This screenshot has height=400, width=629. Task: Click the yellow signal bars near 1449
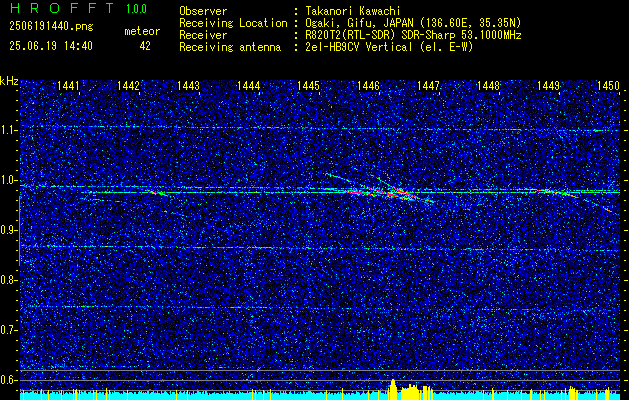571,393
